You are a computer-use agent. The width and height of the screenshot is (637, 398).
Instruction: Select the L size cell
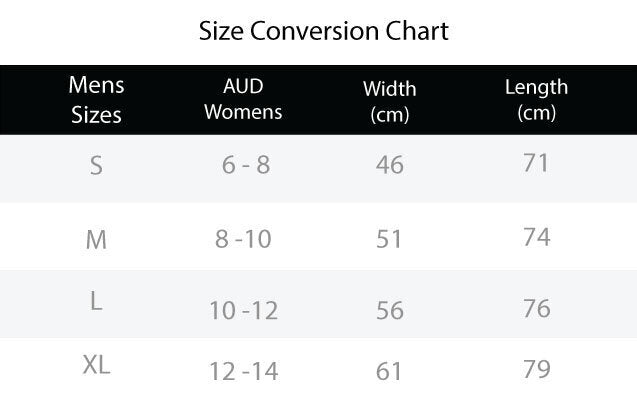click(x=96, y=301)
